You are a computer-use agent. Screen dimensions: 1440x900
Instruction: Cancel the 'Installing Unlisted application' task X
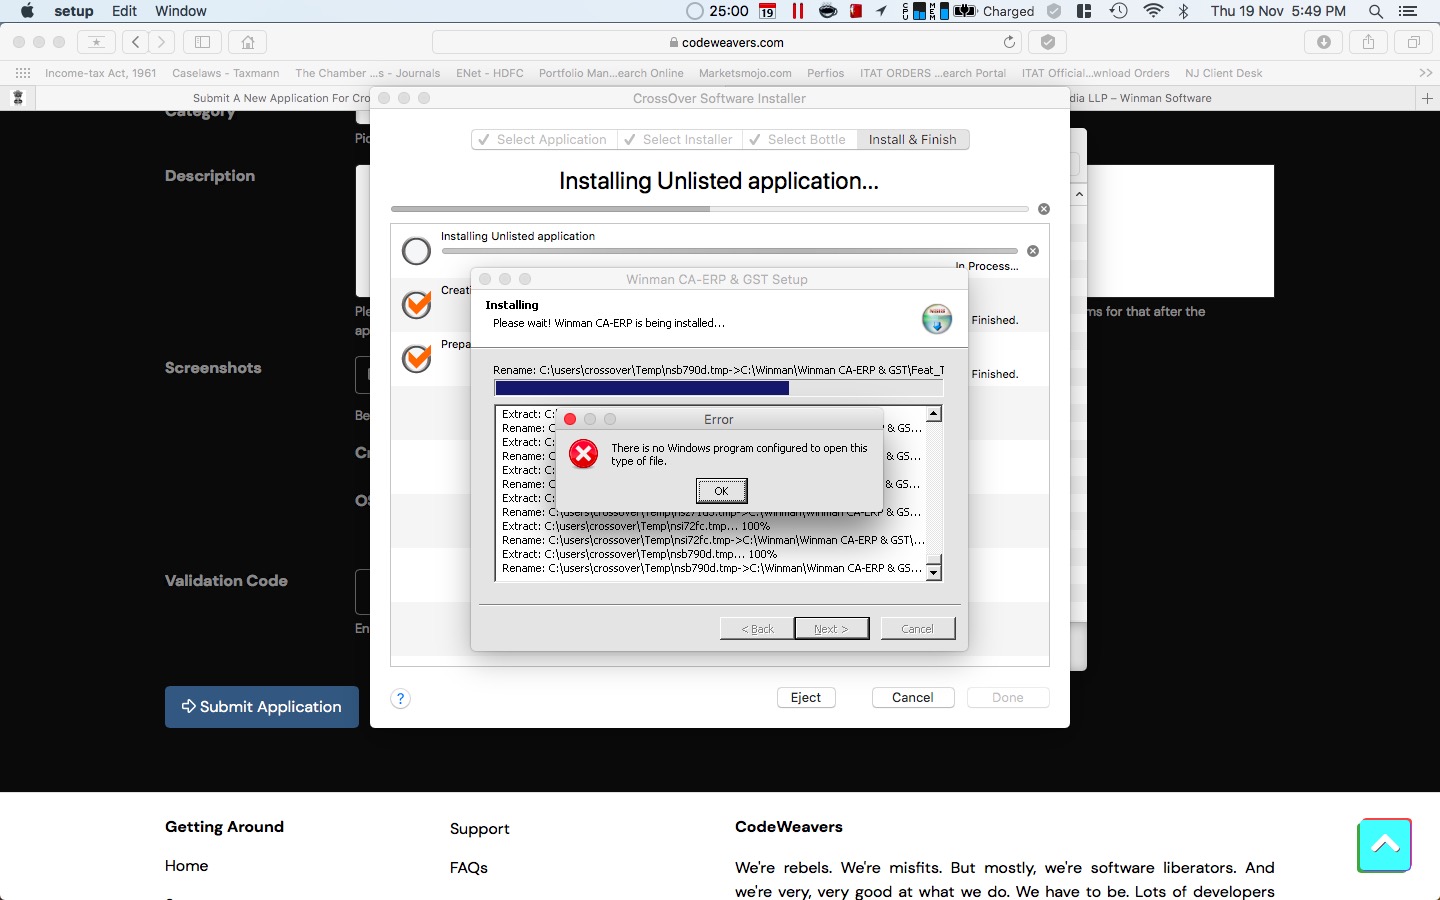tap(1033, 251)
